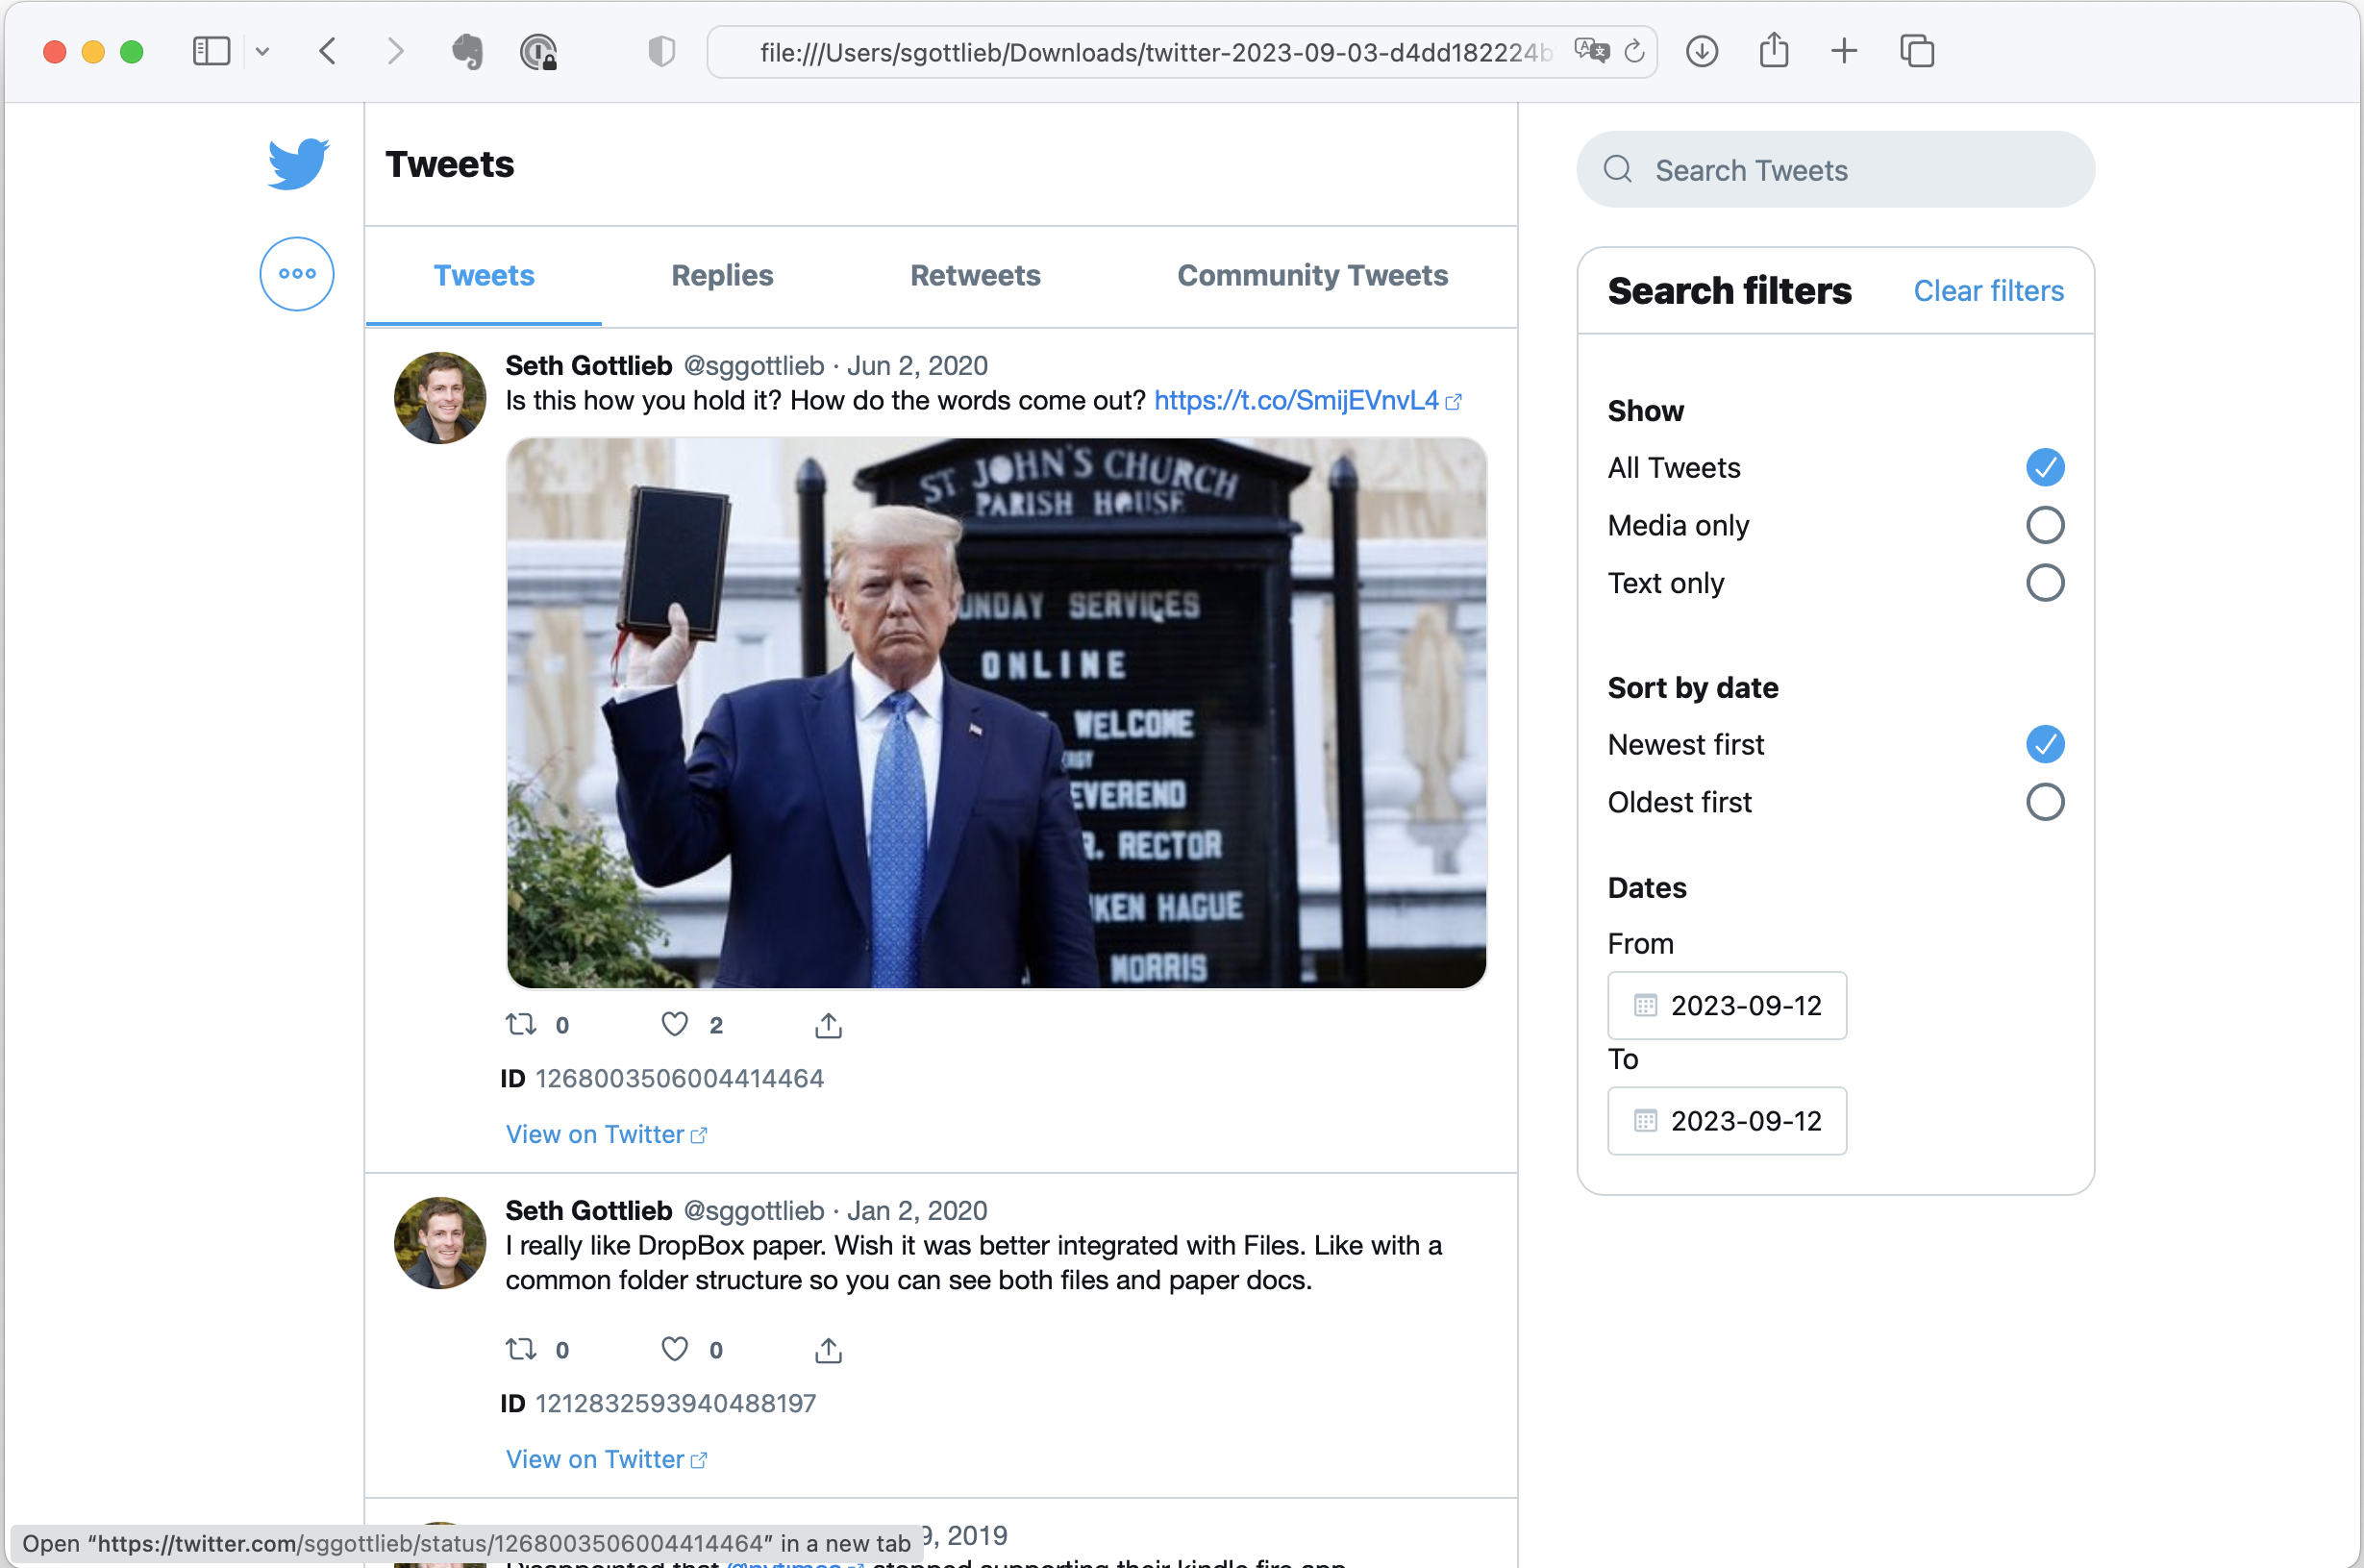This screenshot has height=1568, width=2364.
Task: Open the Safari share icon
Action: [1774, 49]
